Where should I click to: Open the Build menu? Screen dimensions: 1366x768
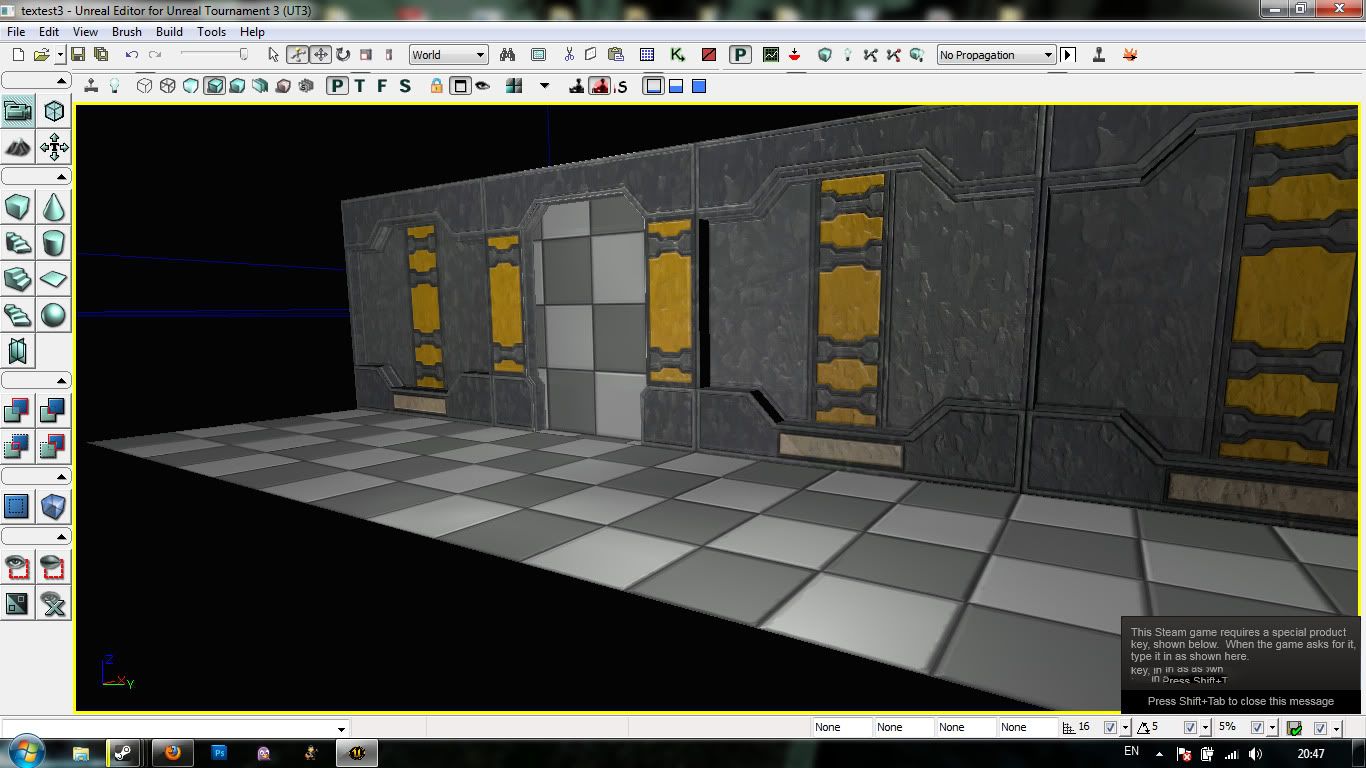point(169,31)
